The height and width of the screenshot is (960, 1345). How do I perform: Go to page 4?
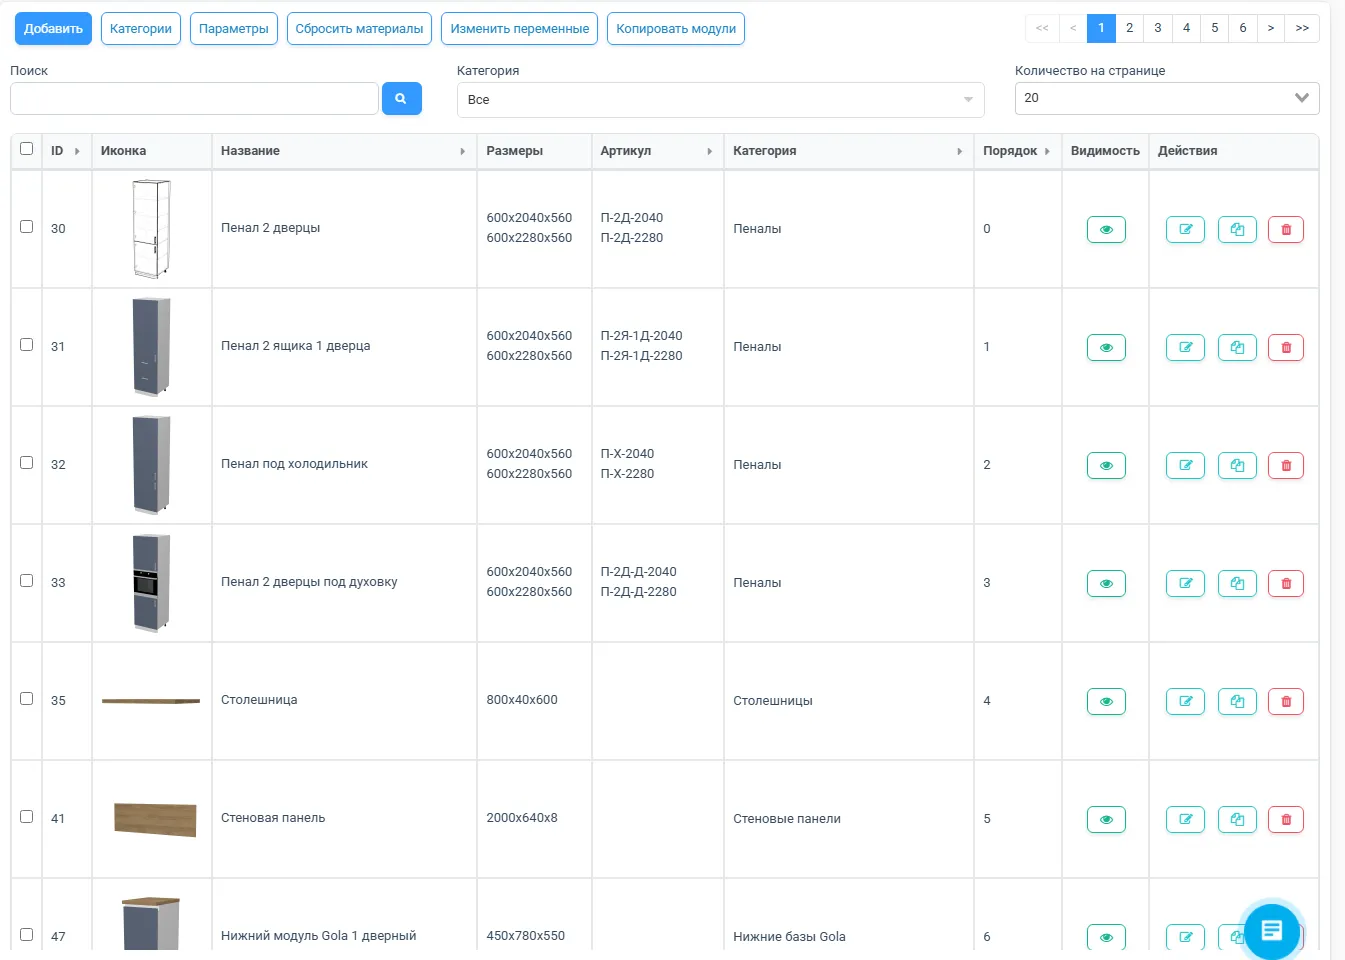coord(1187,28)
